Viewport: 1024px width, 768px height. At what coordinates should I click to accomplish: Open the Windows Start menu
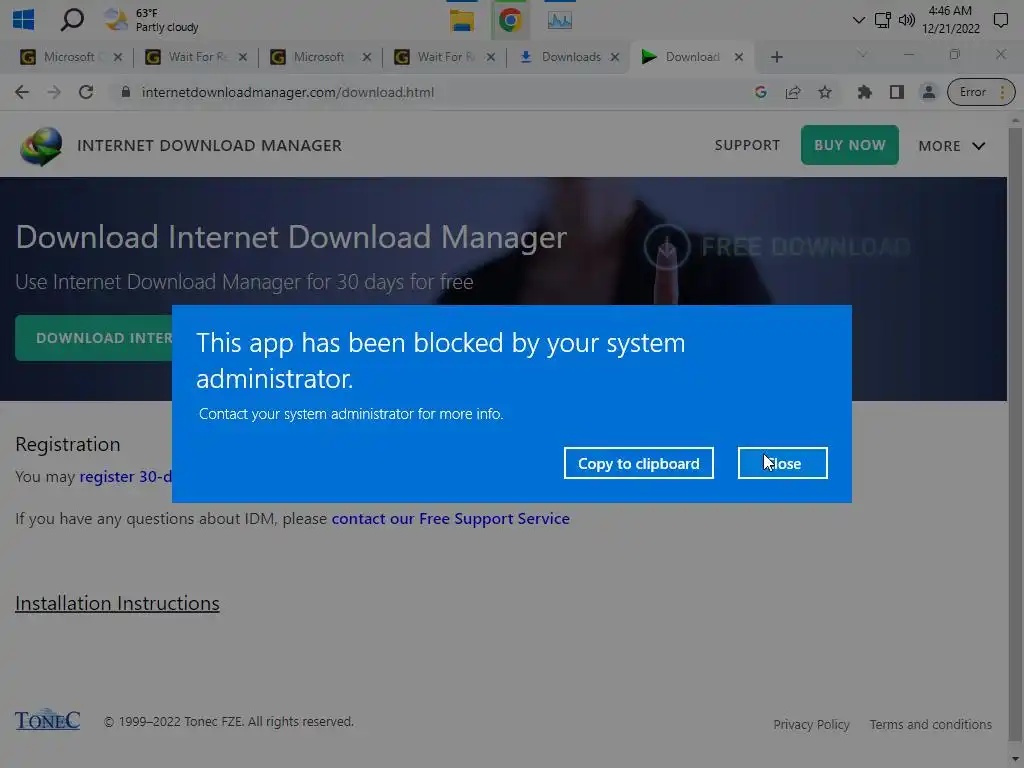coord(24,20)
